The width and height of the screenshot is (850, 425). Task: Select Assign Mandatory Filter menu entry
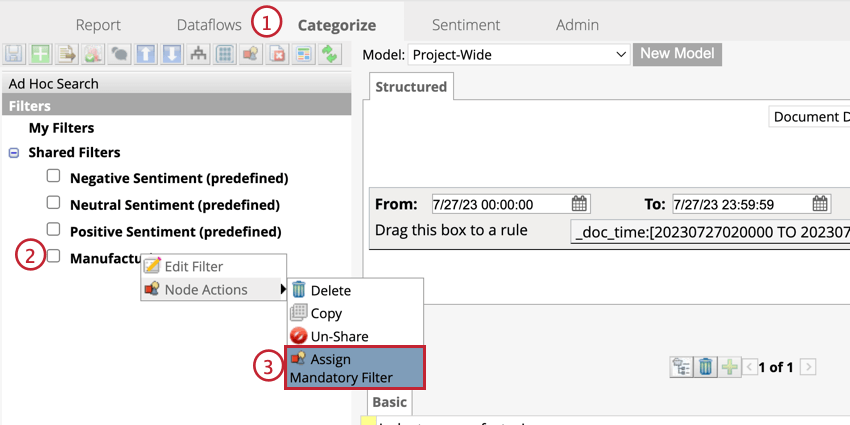point(355,368)
